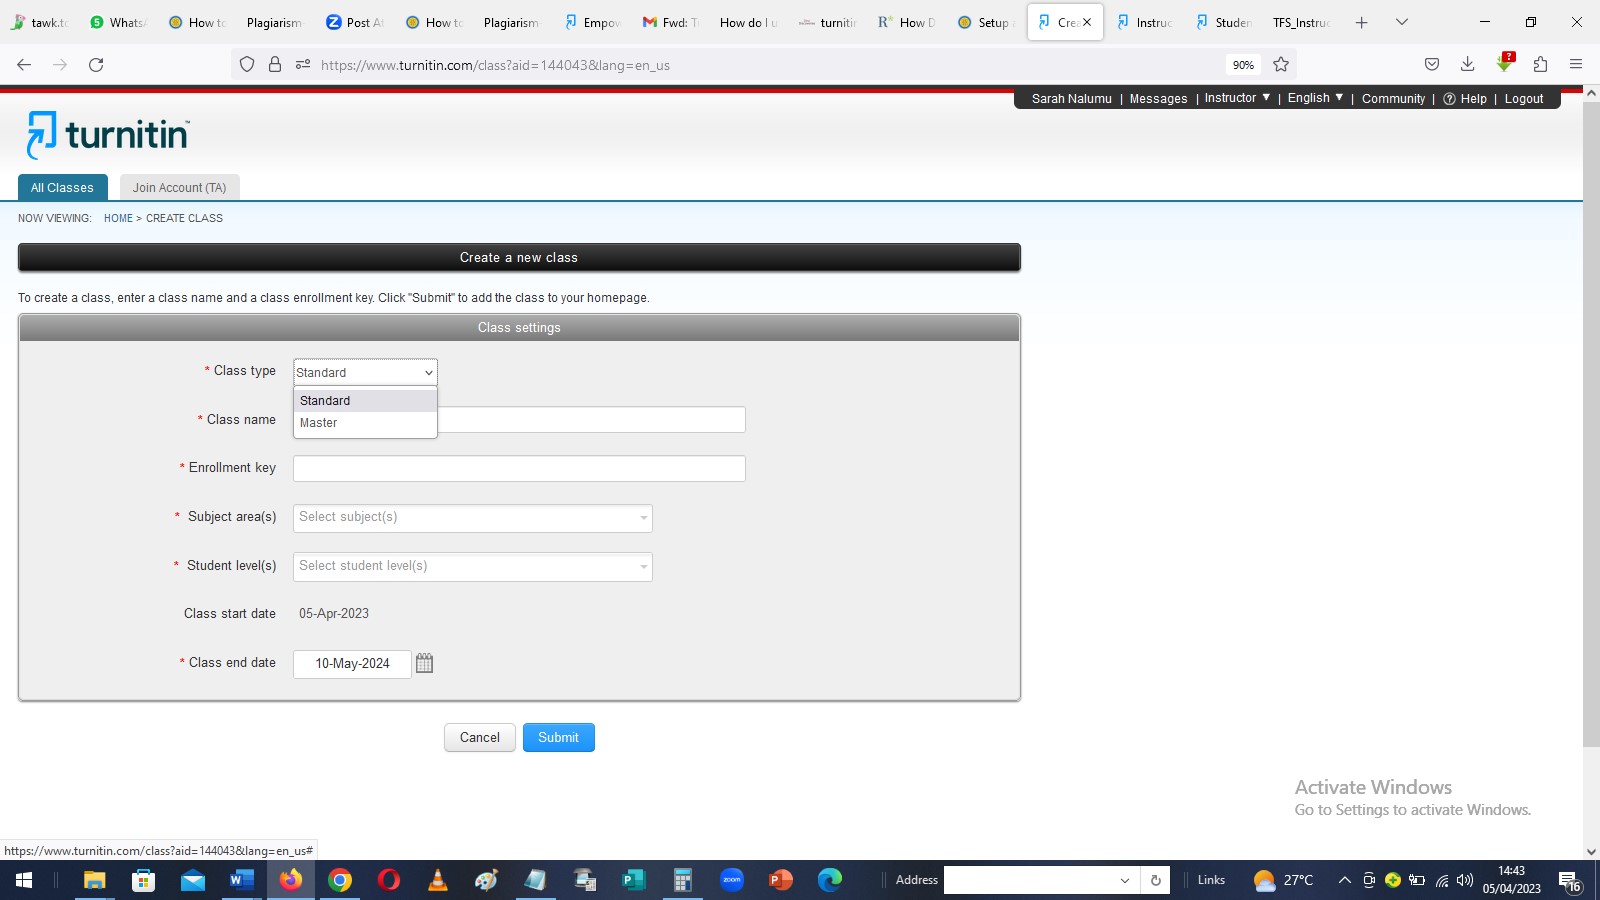Show hidden system tray icons
Screen dimensions: 1600x900
coord(1344,880)
